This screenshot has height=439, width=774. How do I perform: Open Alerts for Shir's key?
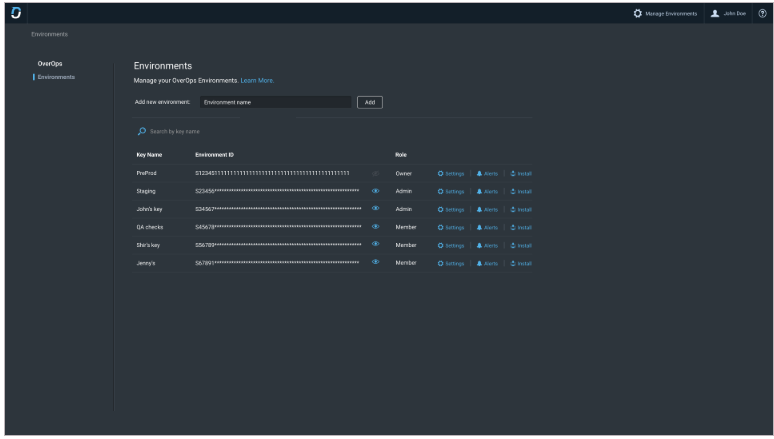coord(487,246)
